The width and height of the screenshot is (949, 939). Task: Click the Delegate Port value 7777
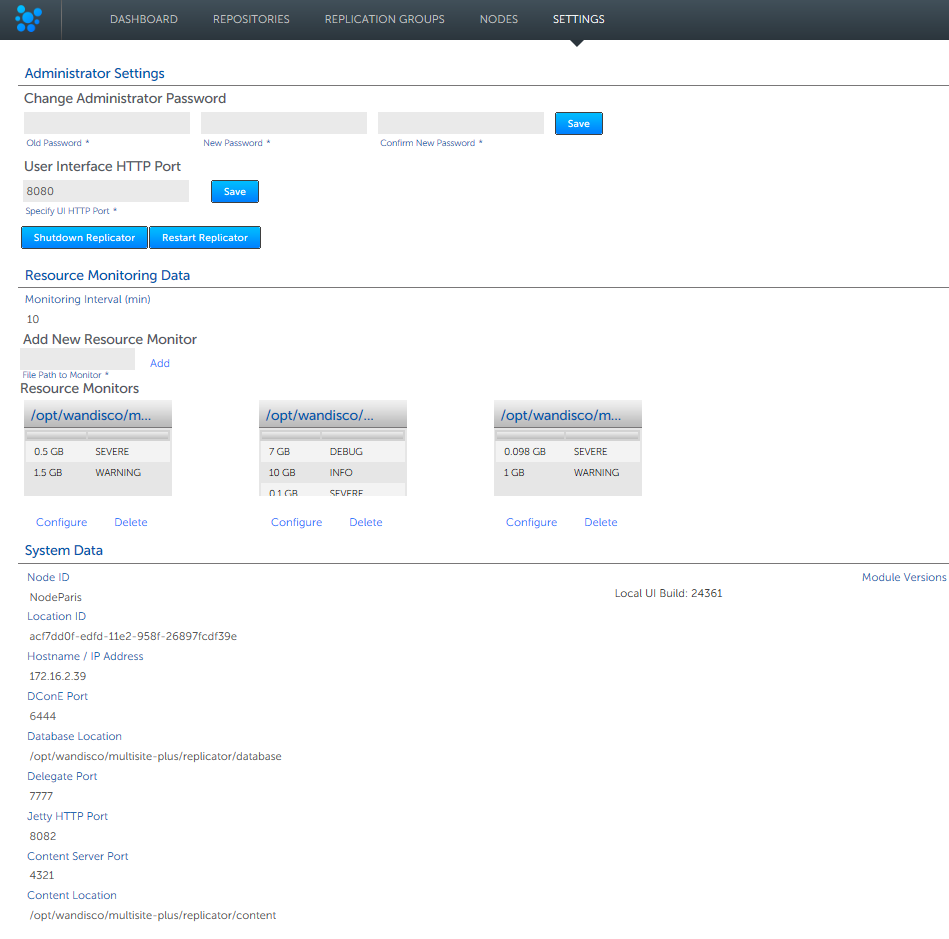pos(41,796)
